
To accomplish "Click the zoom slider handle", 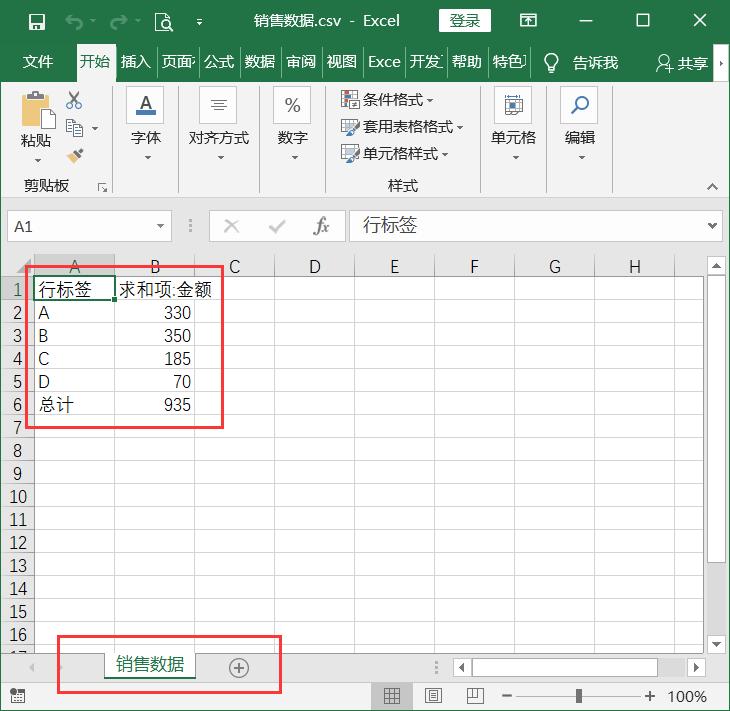I will (579, 696).
